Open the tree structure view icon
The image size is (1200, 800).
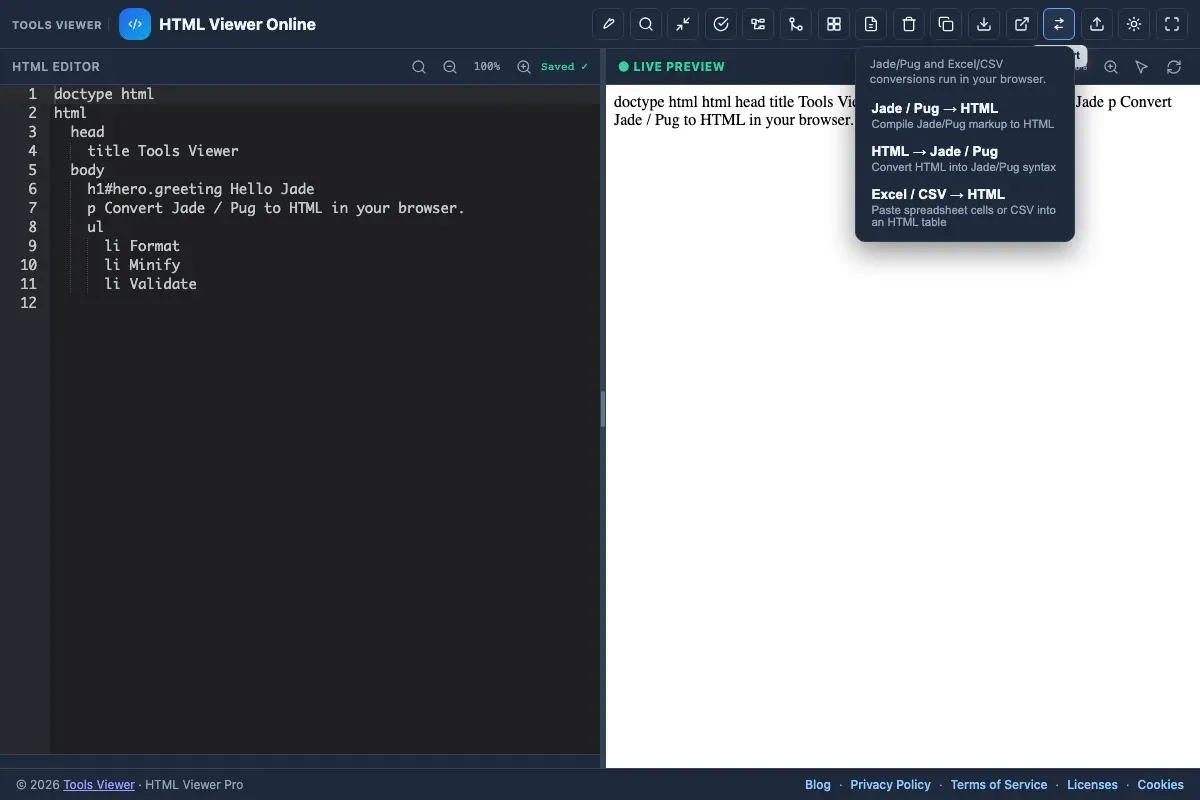pyautogui.click(x=758, y=24)
